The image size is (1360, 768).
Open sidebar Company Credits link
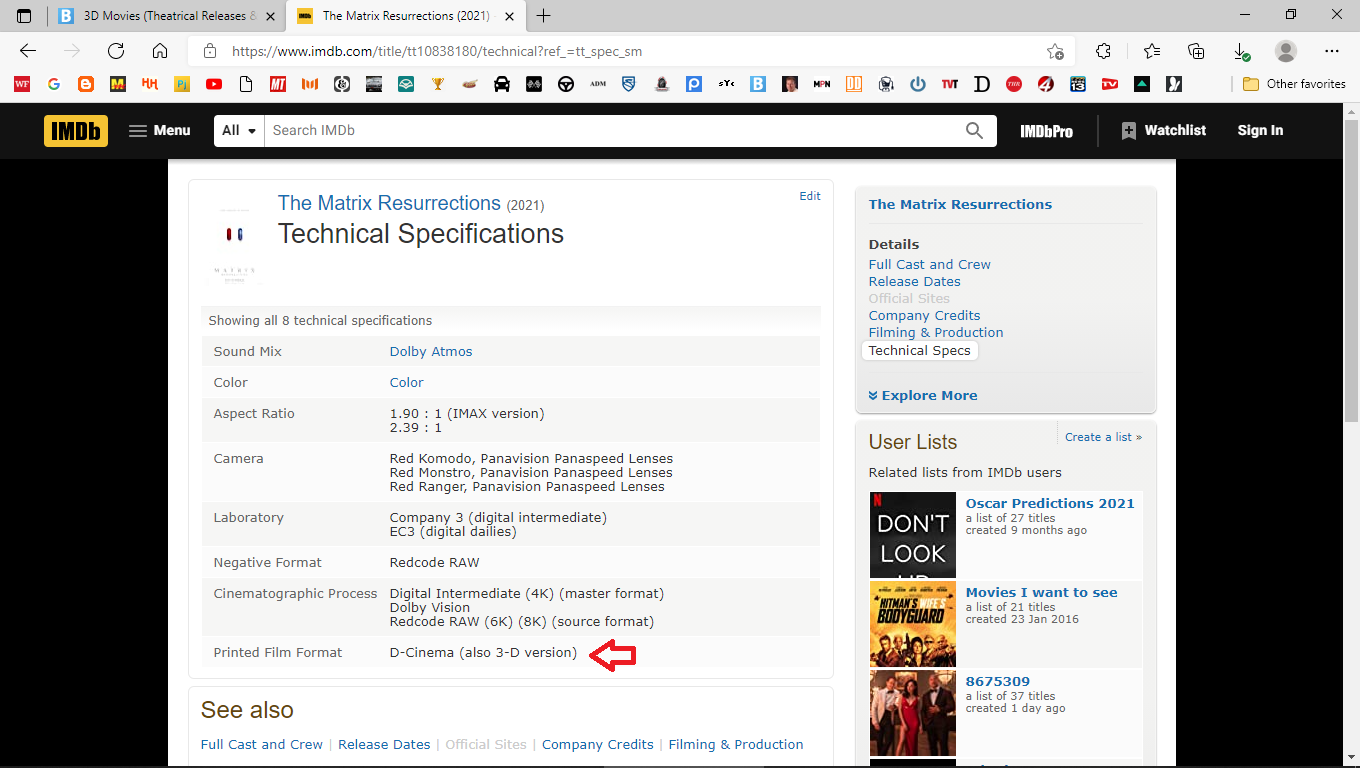click(x=924, y=315)
